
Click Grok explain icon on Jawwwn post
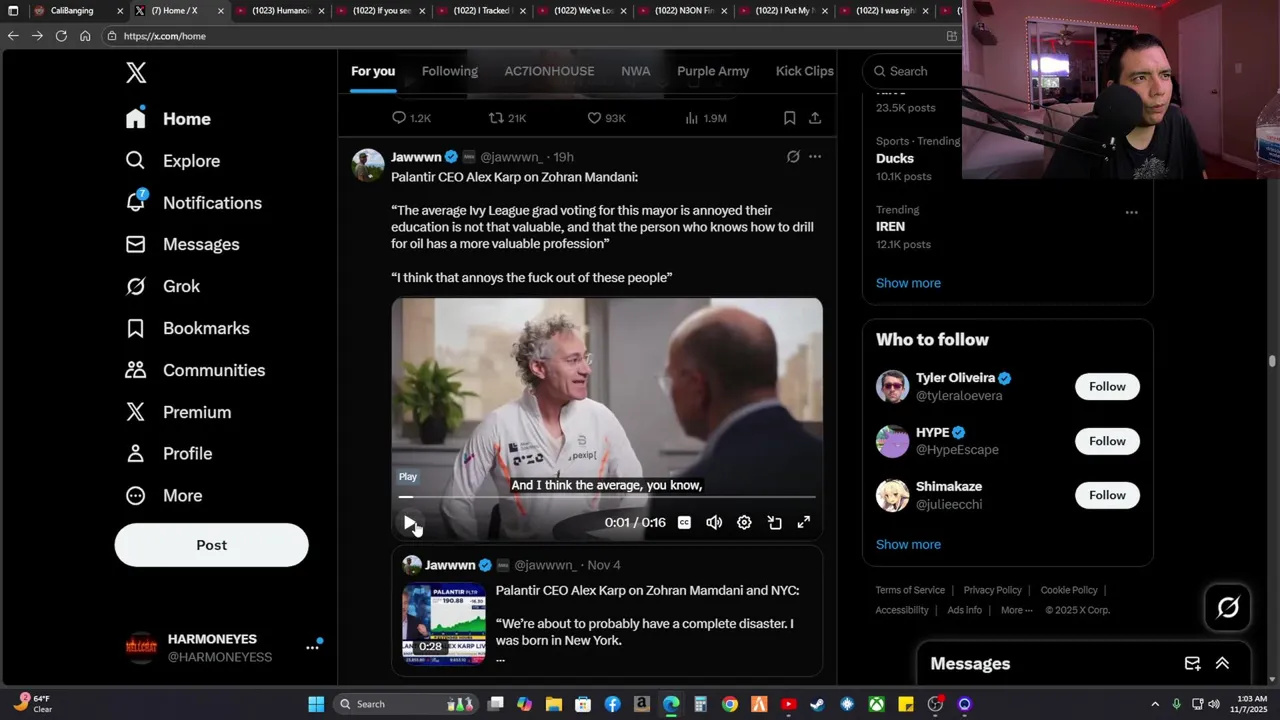pos(793,157)
